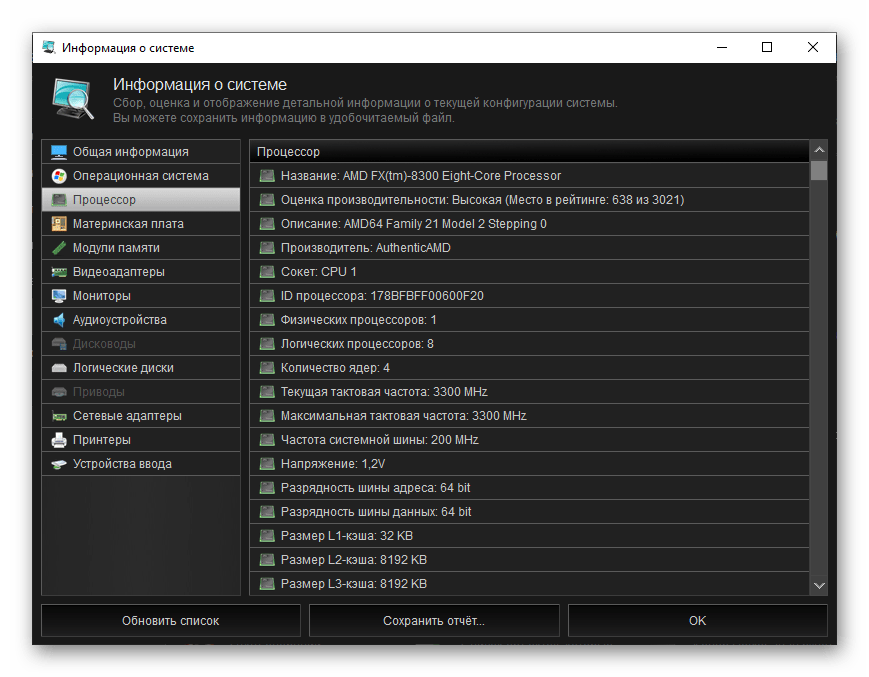Select the Текущая тактовая частота row
This screenshot has height=677, width=869.
click(x=529, y=392)
